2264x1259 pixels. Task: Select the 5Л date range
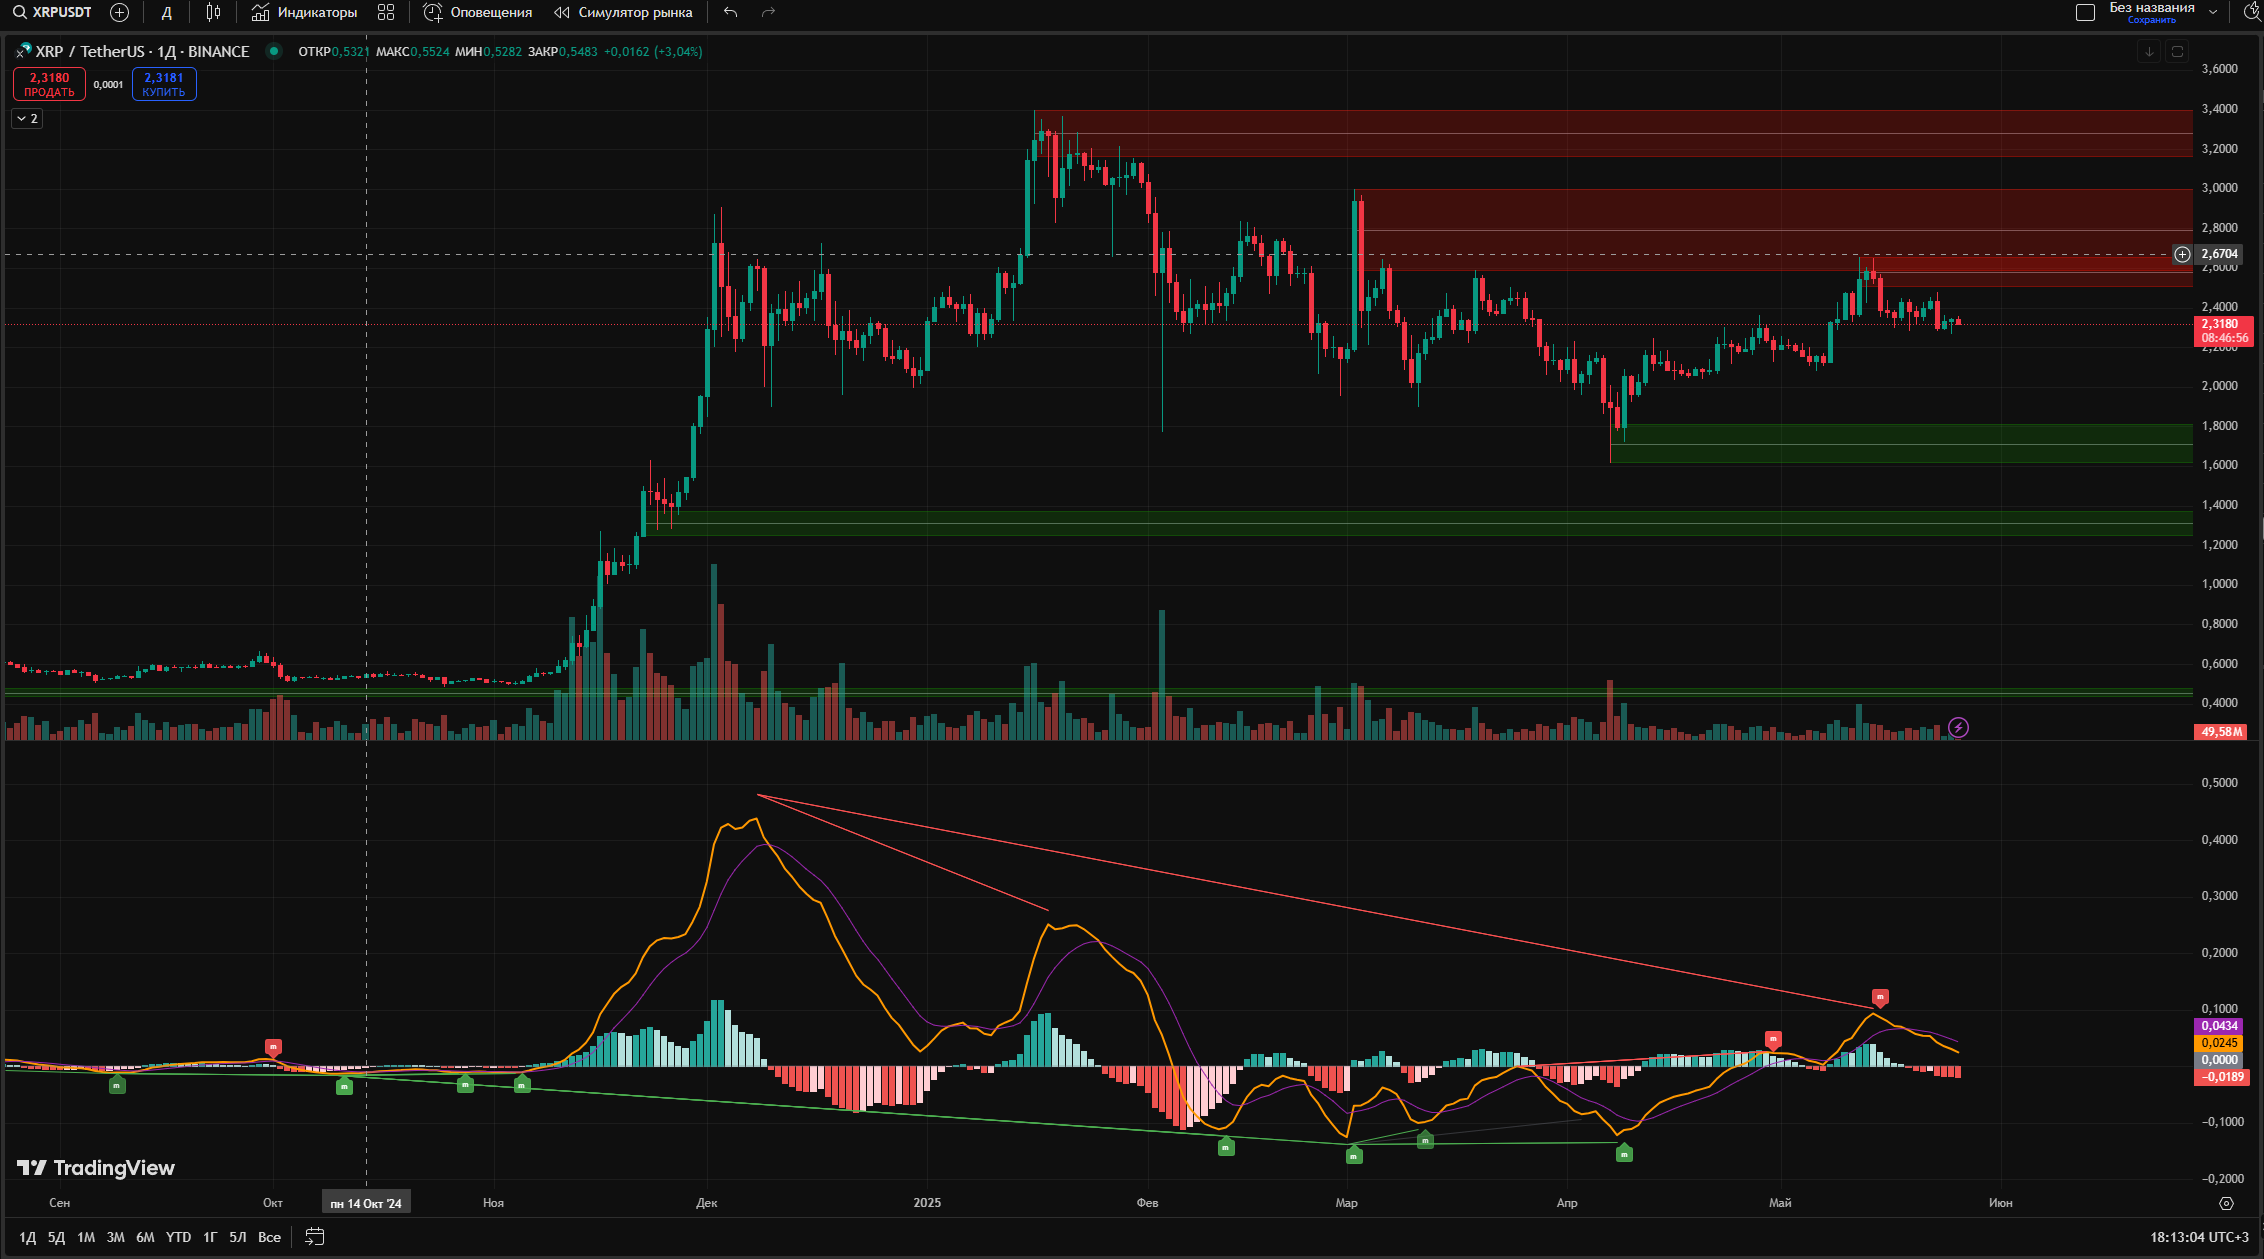coord(238,1238)
